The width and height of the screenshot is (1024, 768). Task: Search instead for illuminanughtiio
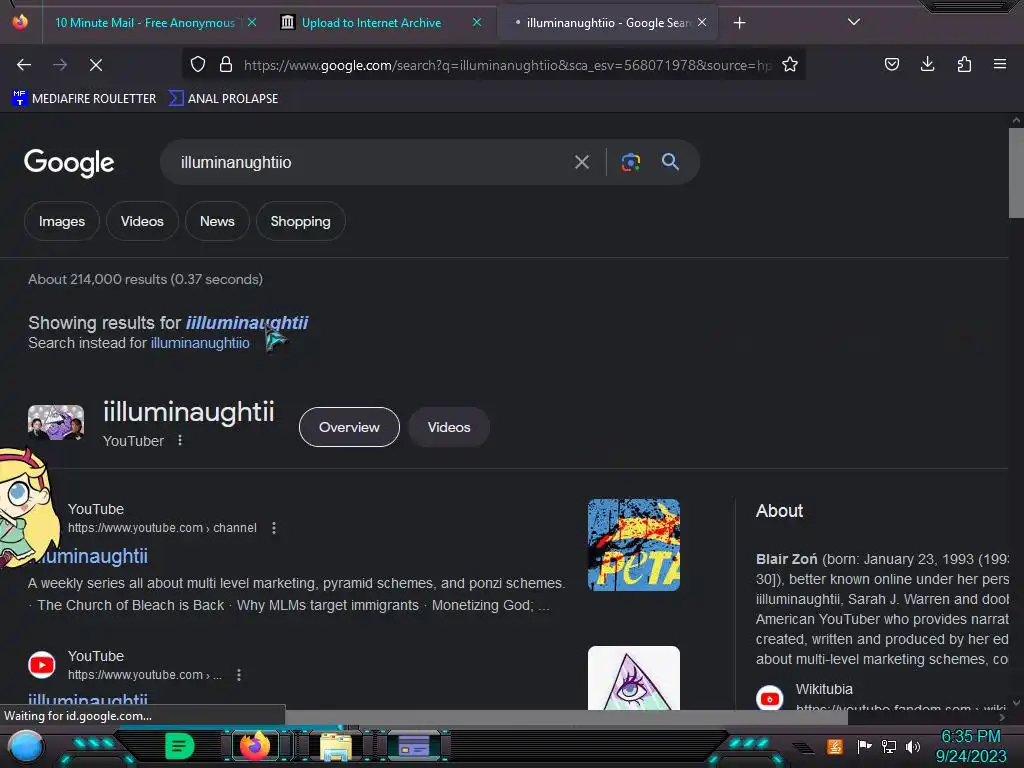click(x=200, y=343)
